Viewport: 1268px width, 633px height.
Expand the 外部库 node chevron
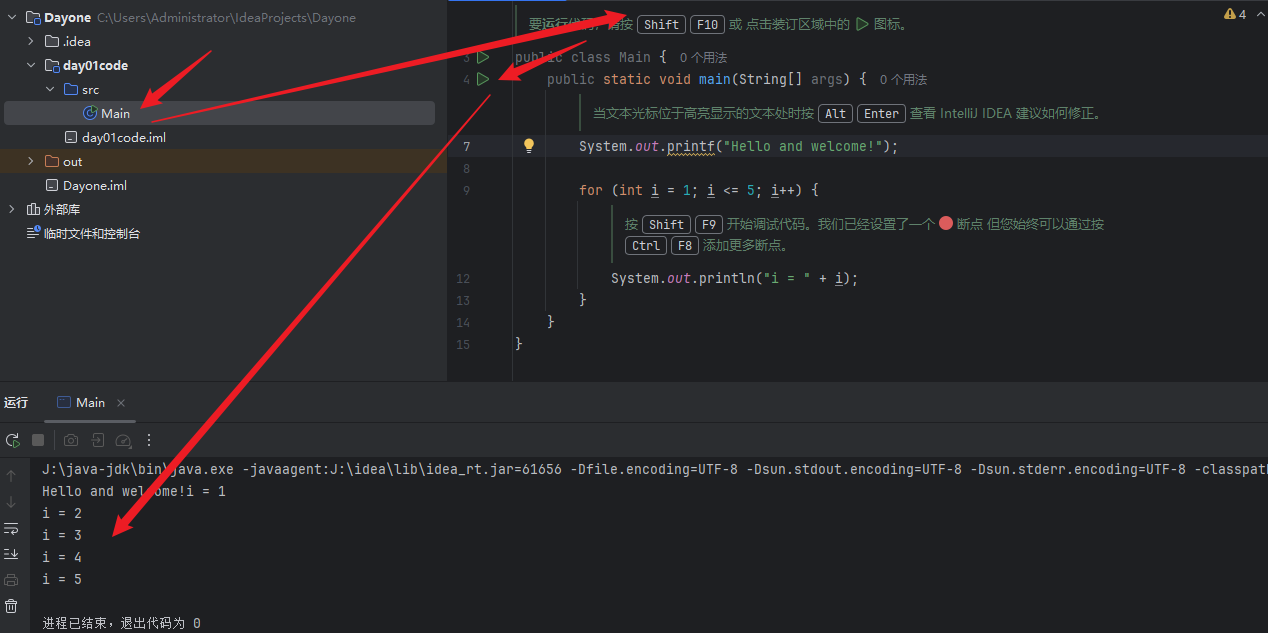pyautogui.click(x=12, y=209)
